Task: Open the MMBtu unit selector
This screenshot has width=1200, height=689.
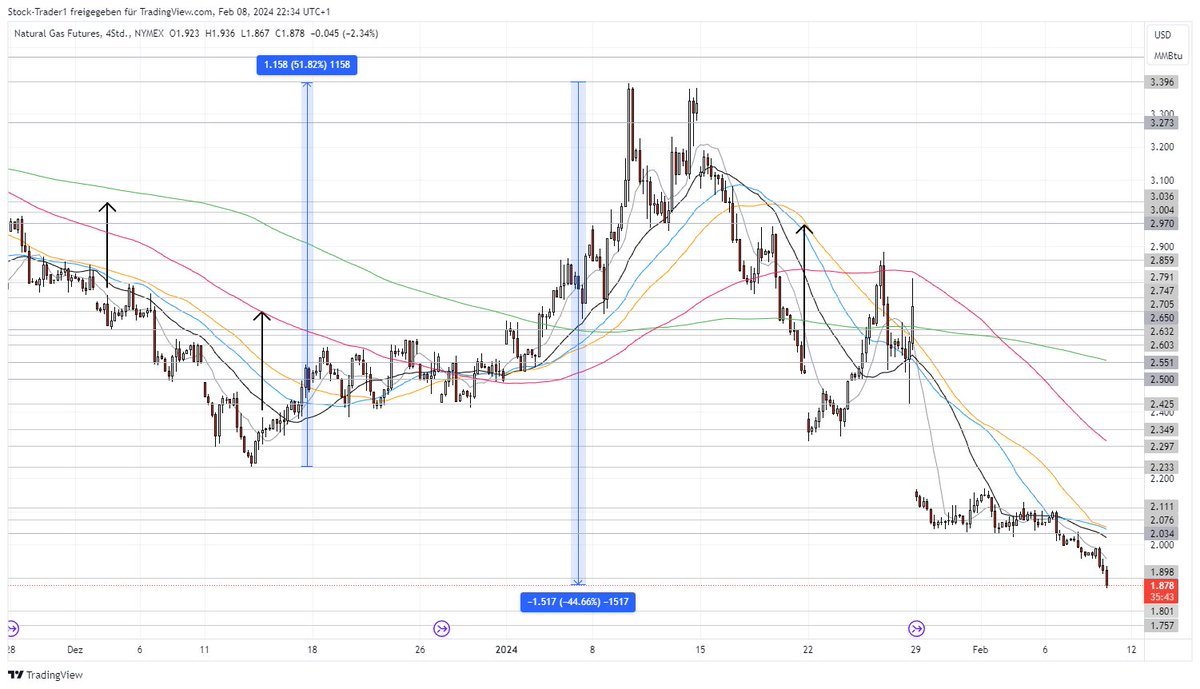Action: pos(1166,57)
